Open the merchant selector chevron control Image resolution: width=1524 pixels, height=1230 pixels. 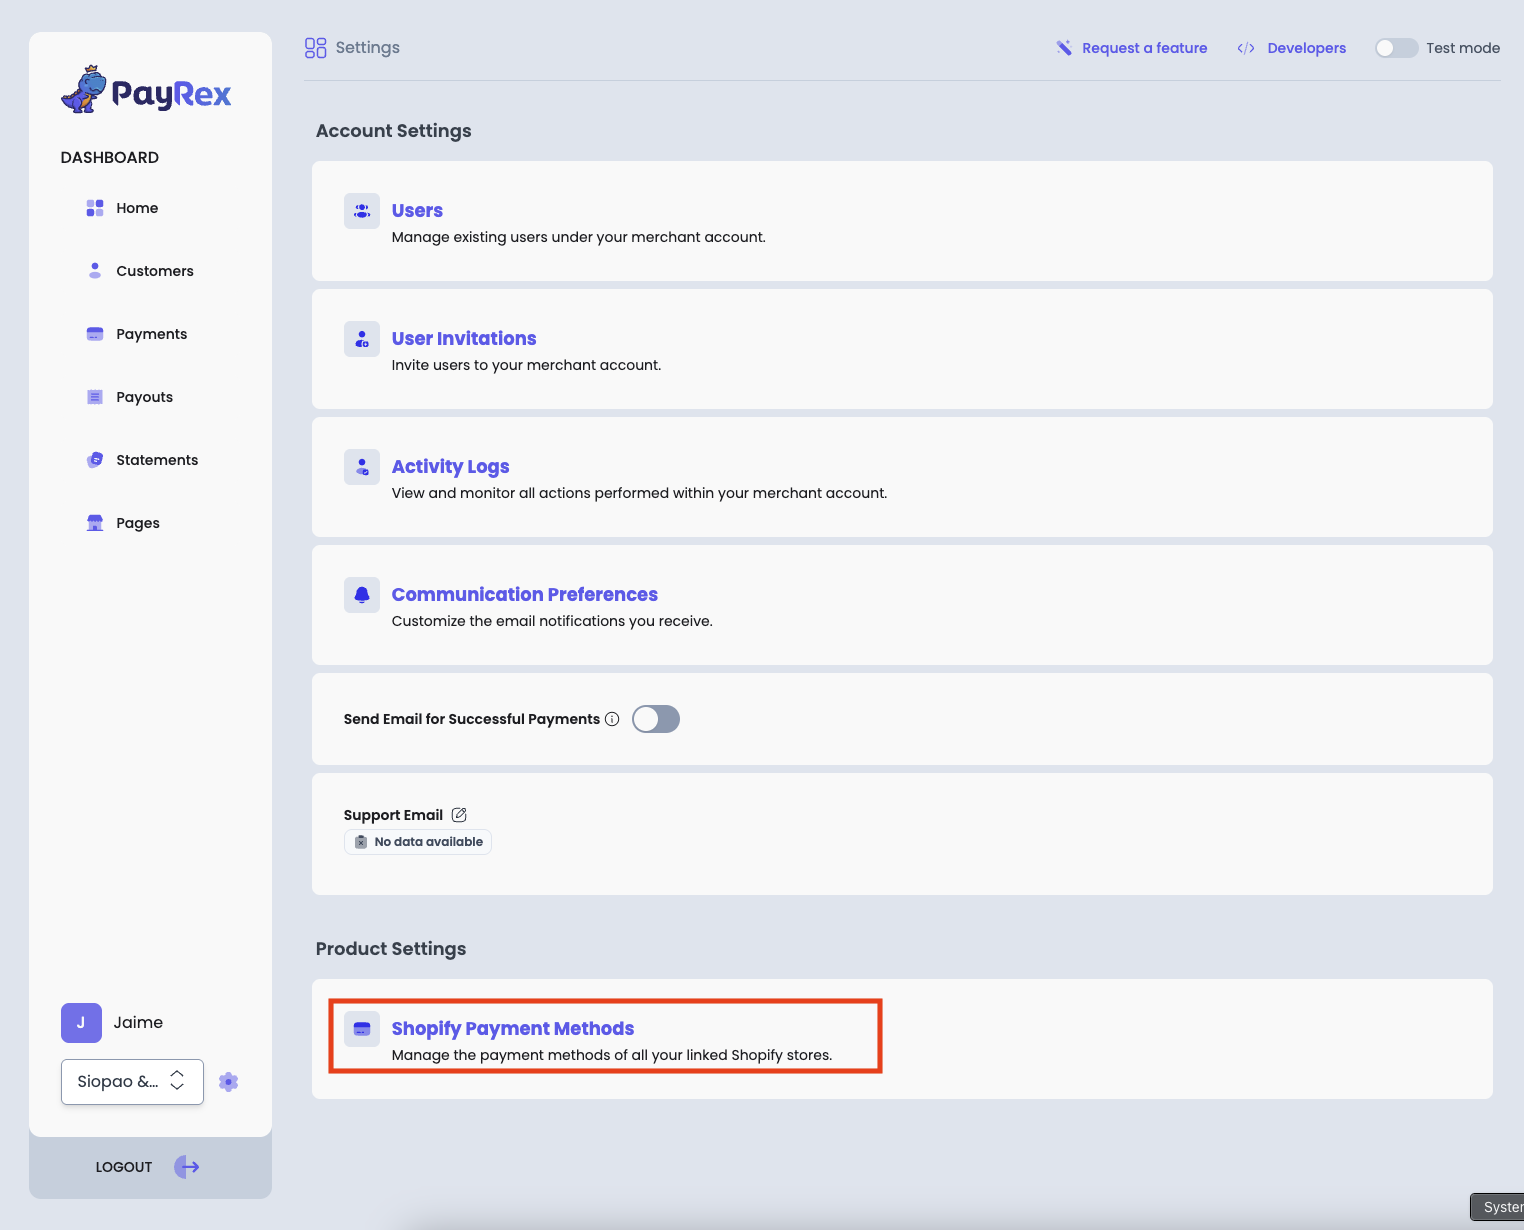176,1081
